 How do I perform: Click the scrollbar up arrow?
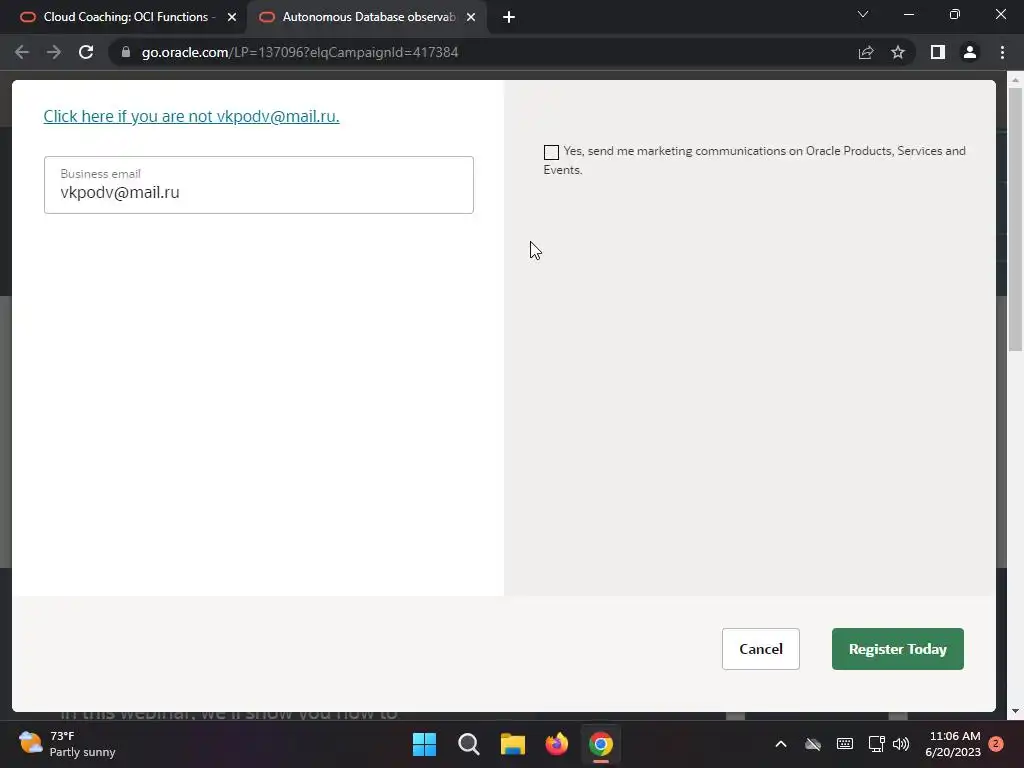[x=1015, y=80]
